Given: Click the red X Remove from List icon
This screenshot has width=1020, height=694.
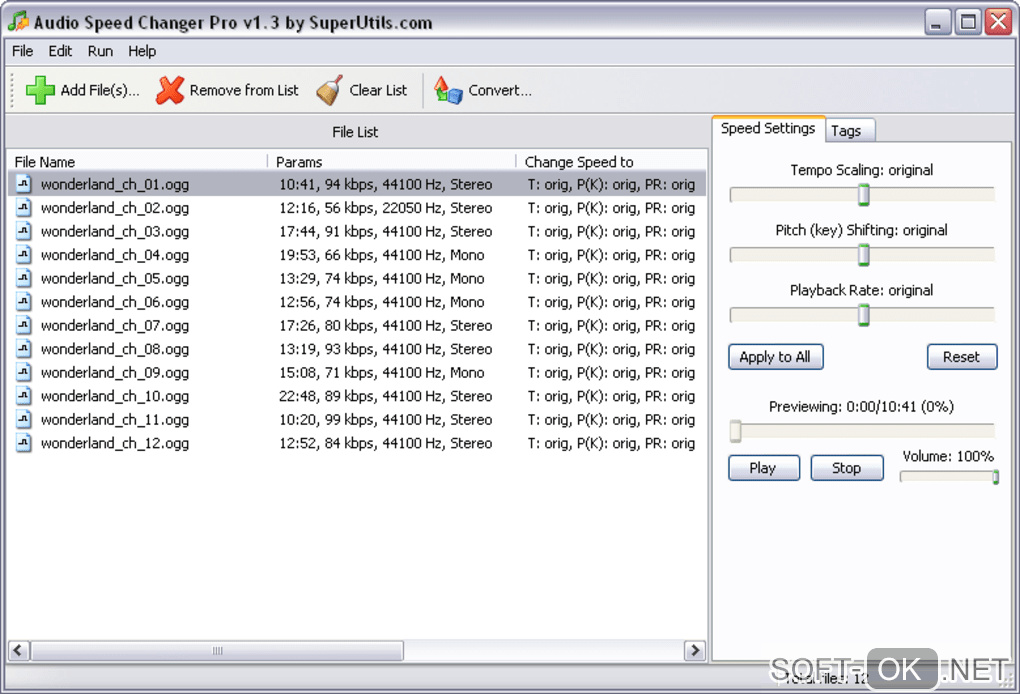Looking at the screenshot, I should click(x=170, y=90).
